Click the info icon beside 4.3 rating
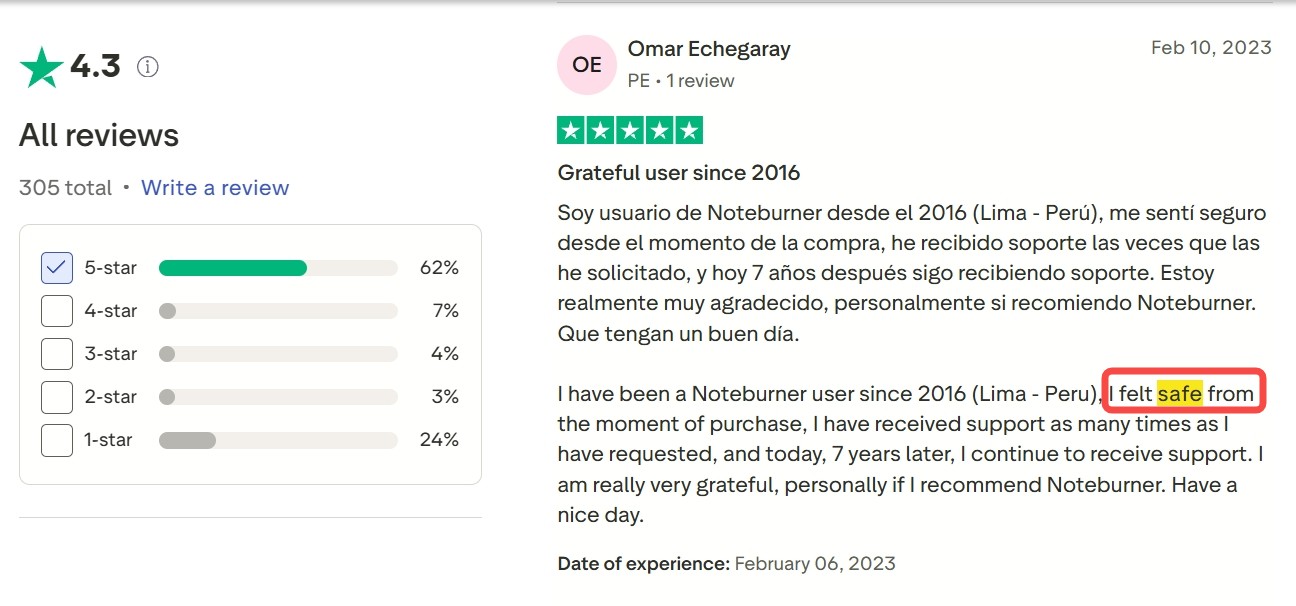Image resolution: width=1296 pixels, height=606 pixels. click(148, 68)
